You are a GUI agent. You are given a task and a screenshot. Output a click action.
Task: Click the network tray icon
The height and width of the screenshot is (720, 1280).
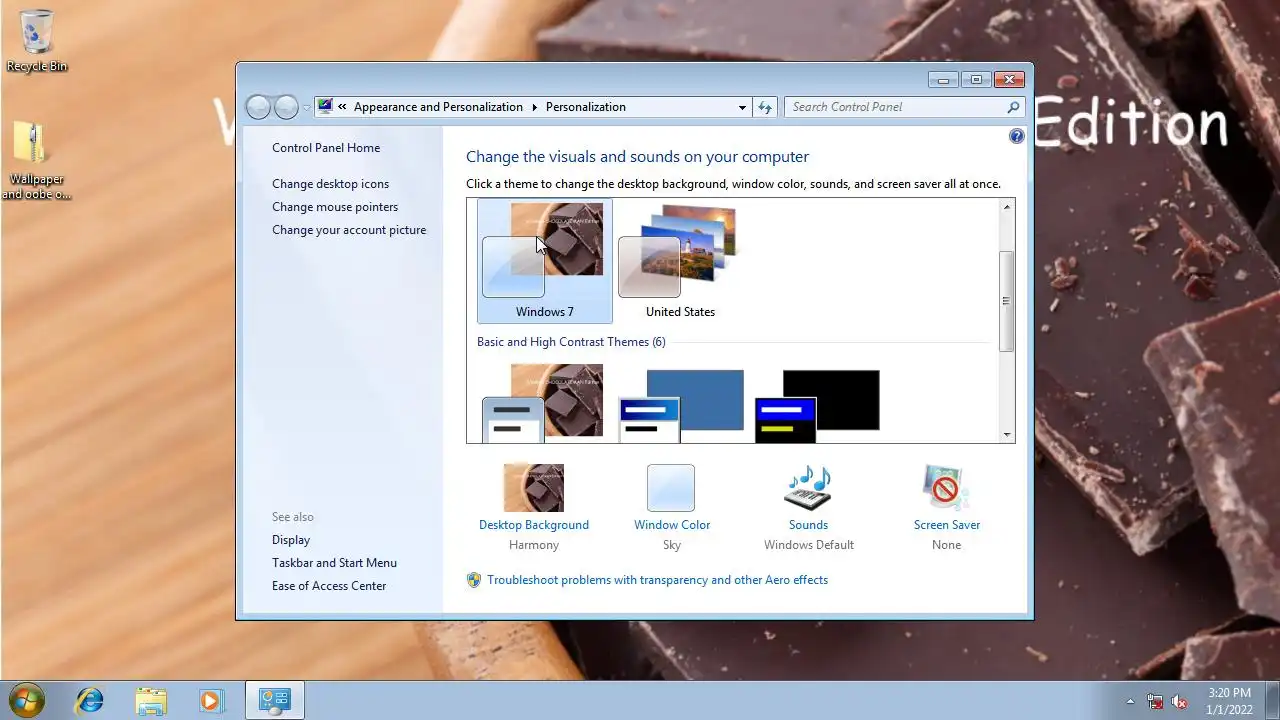coord(1155,701)
